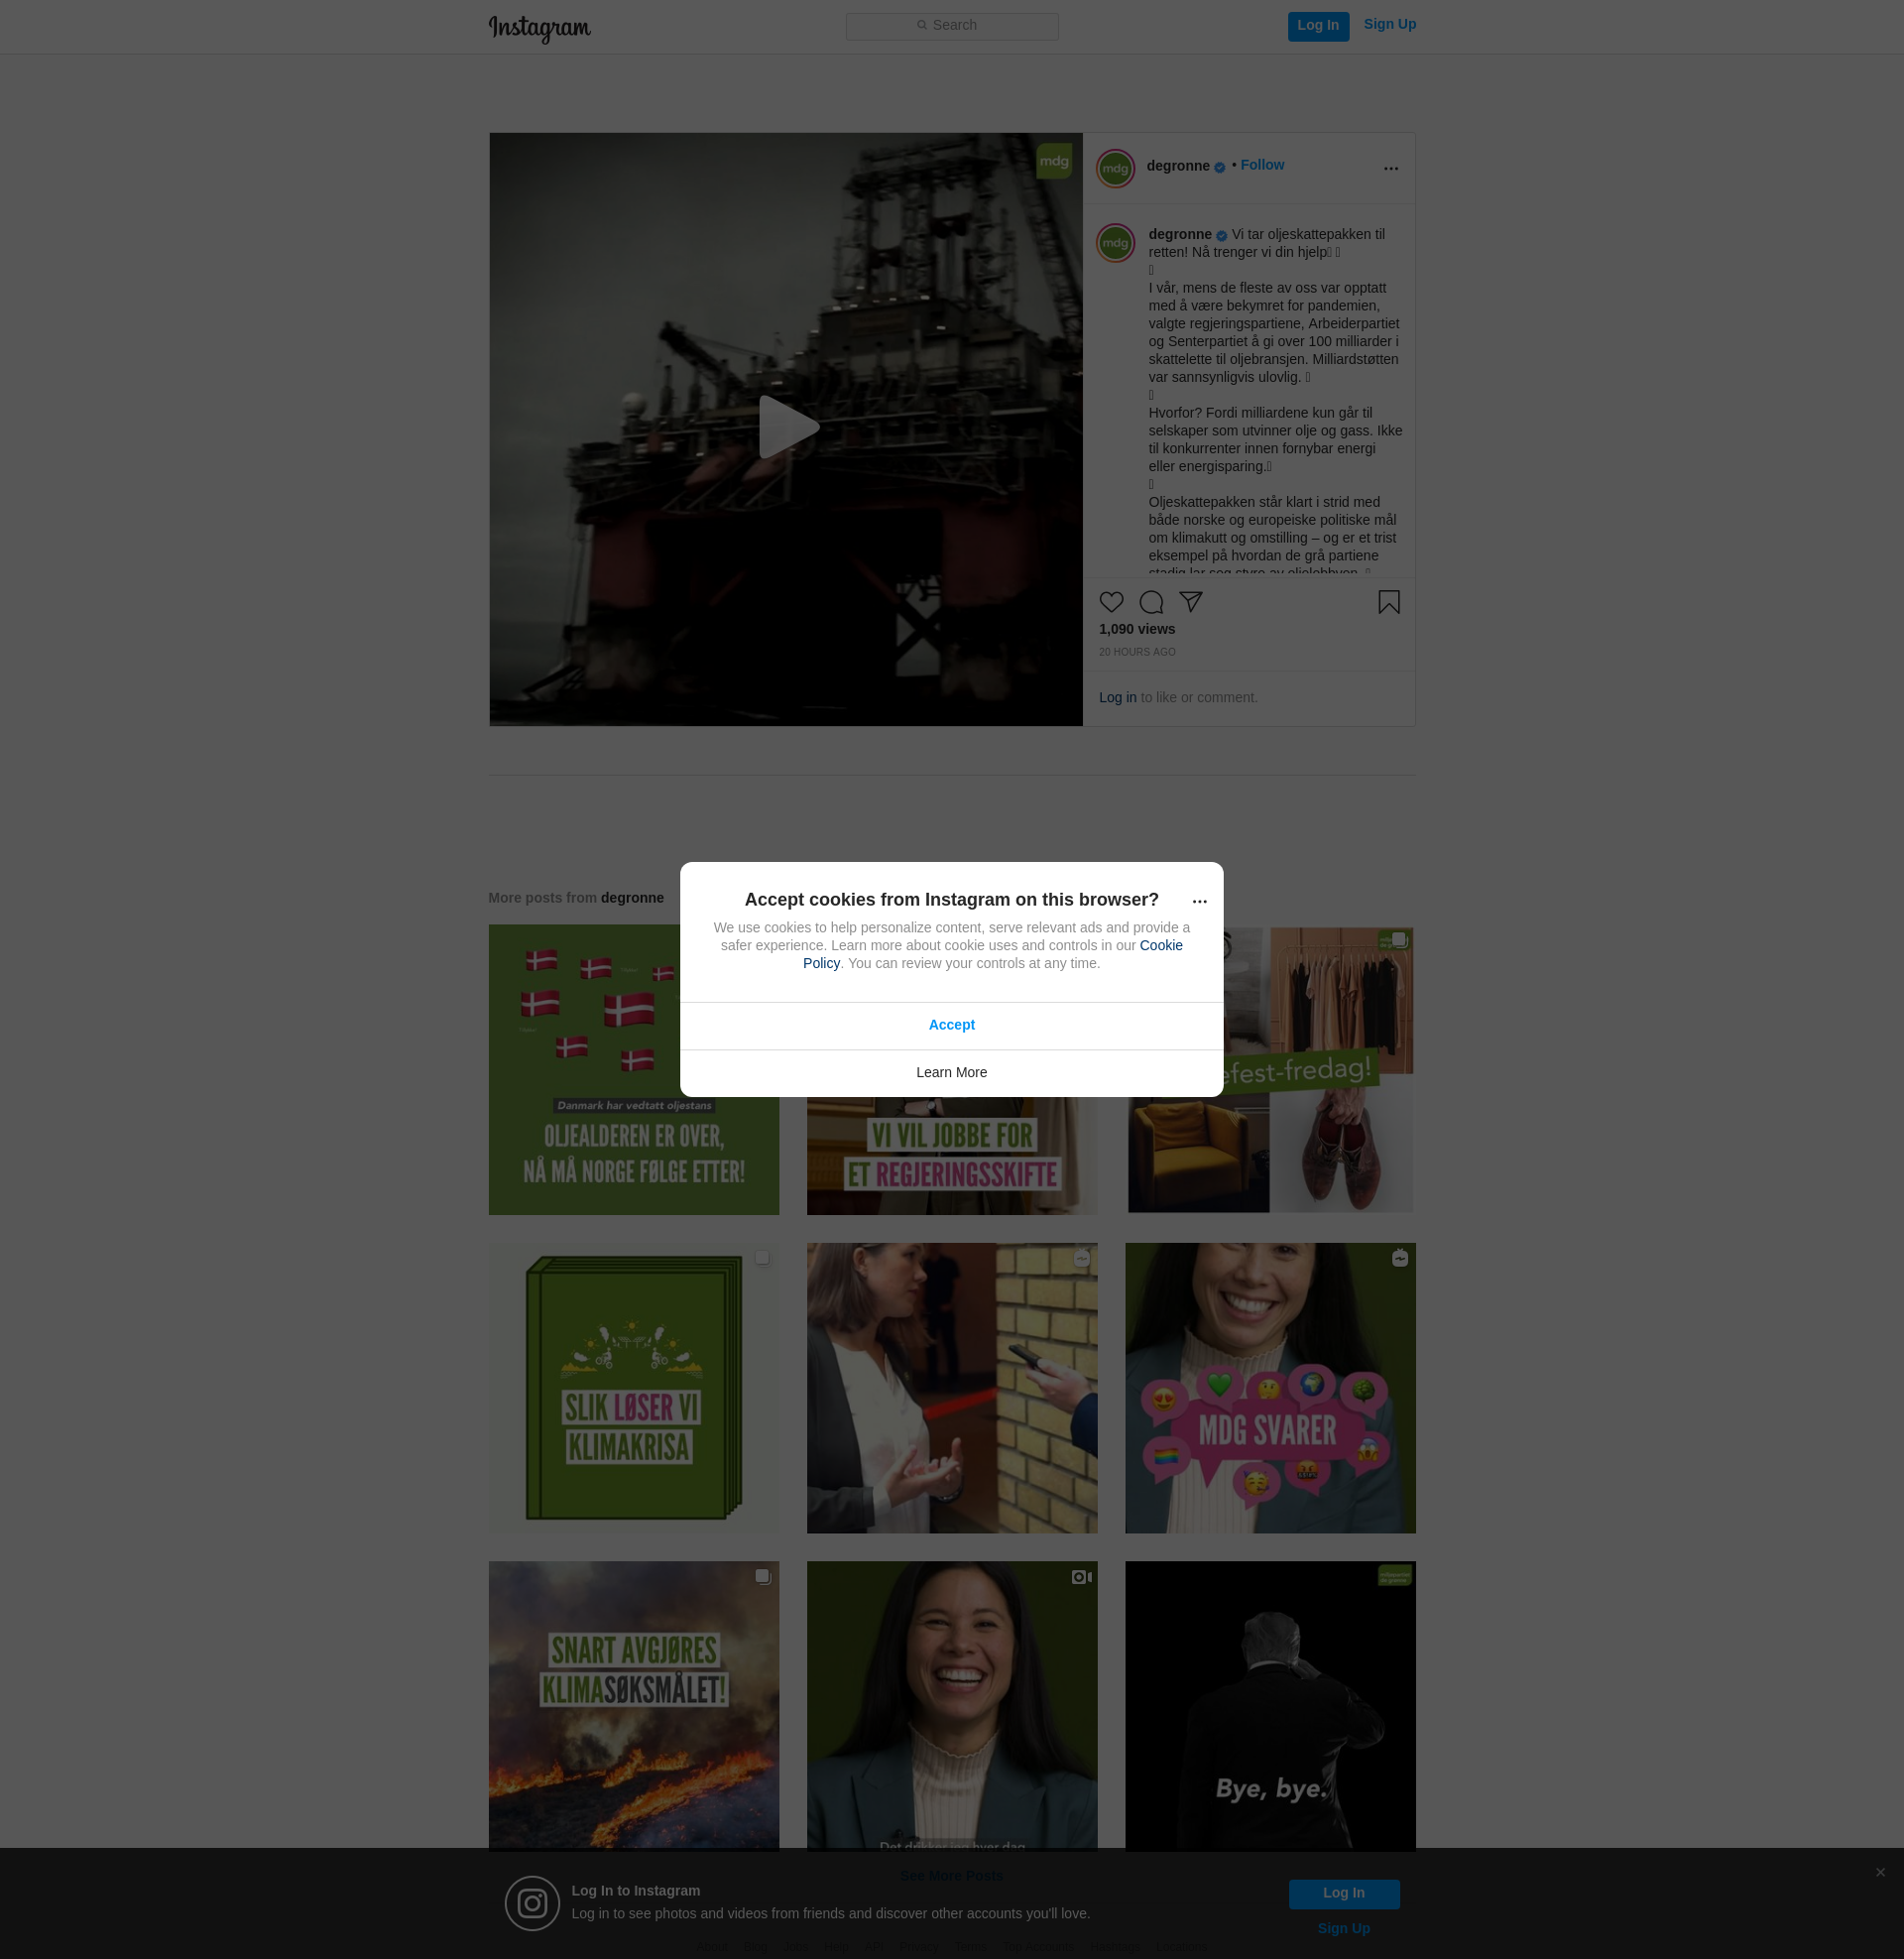
Task: Click Log In to Instagram banner heading
Action: (635, 1890)
